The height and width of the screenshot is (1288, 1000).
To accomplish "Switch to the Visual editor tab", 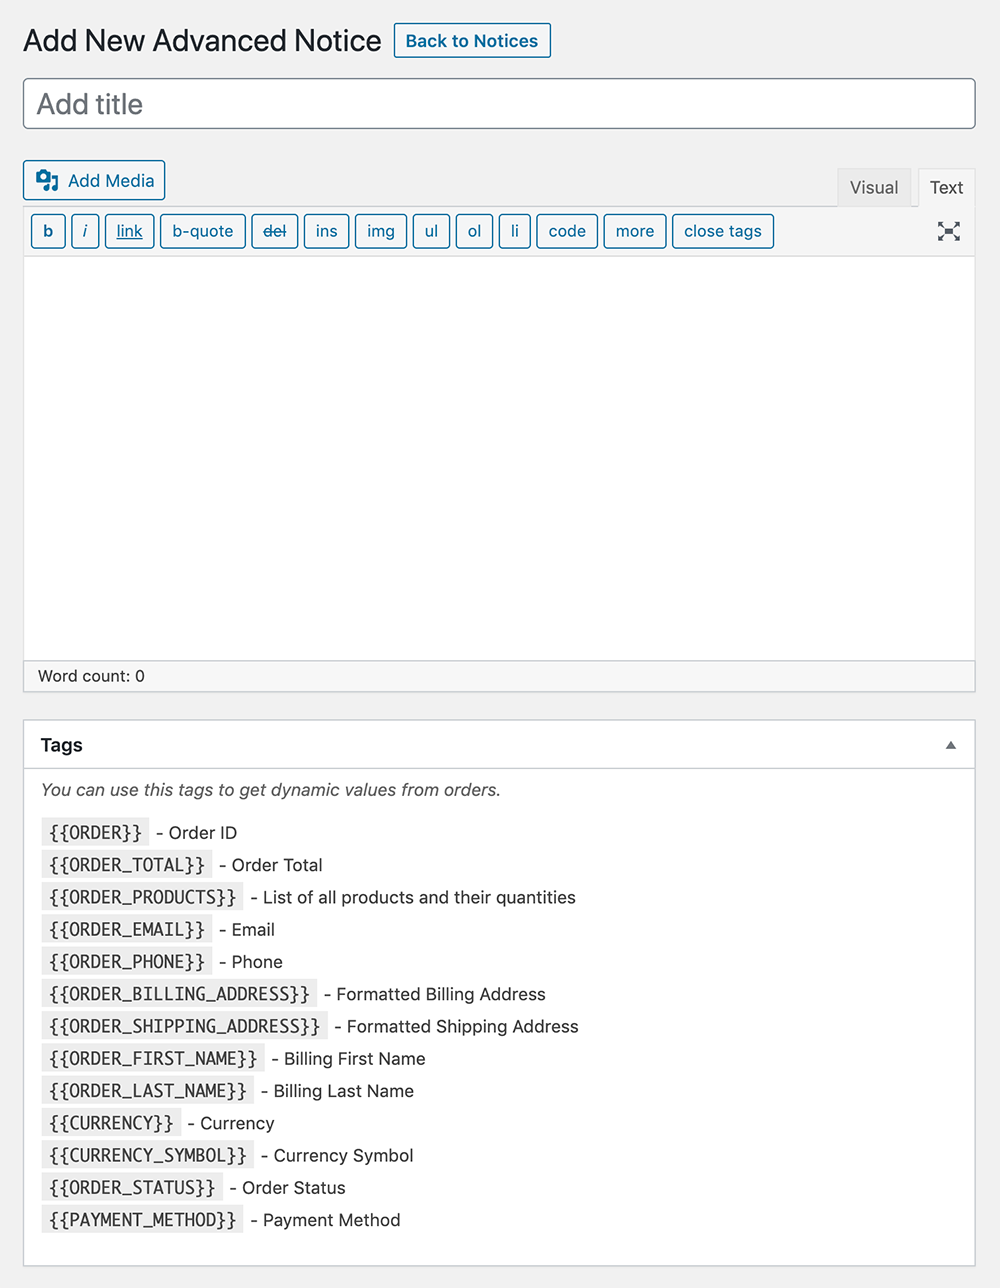I will point(873,187).
